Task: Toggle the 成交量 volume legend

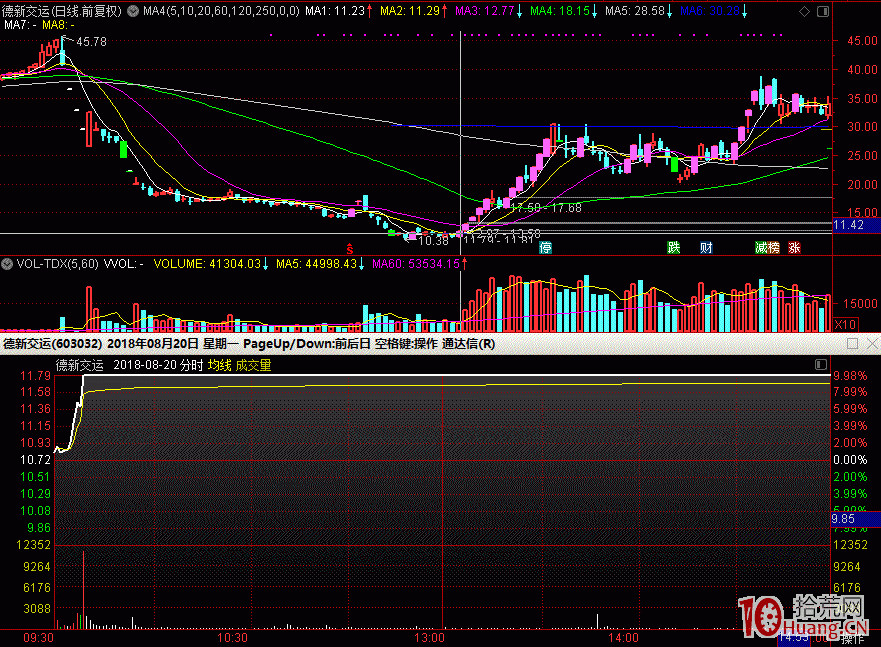Action: [254, 365]
